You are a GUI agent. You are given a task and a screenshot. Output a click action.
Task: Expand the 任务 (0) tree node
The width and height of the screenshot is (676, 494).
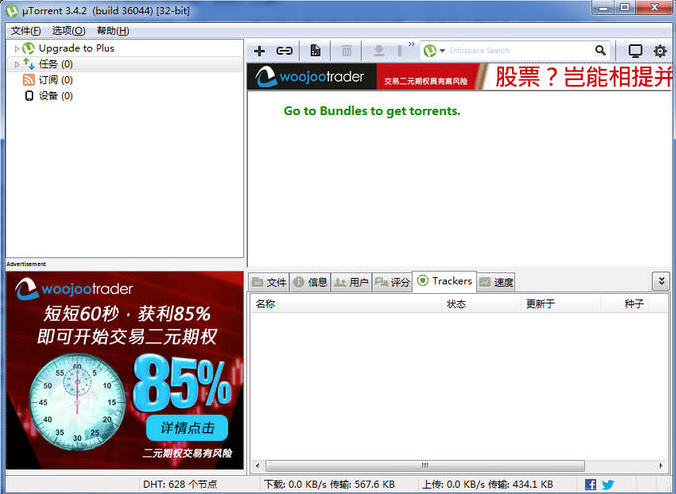[x=16, y=64]
